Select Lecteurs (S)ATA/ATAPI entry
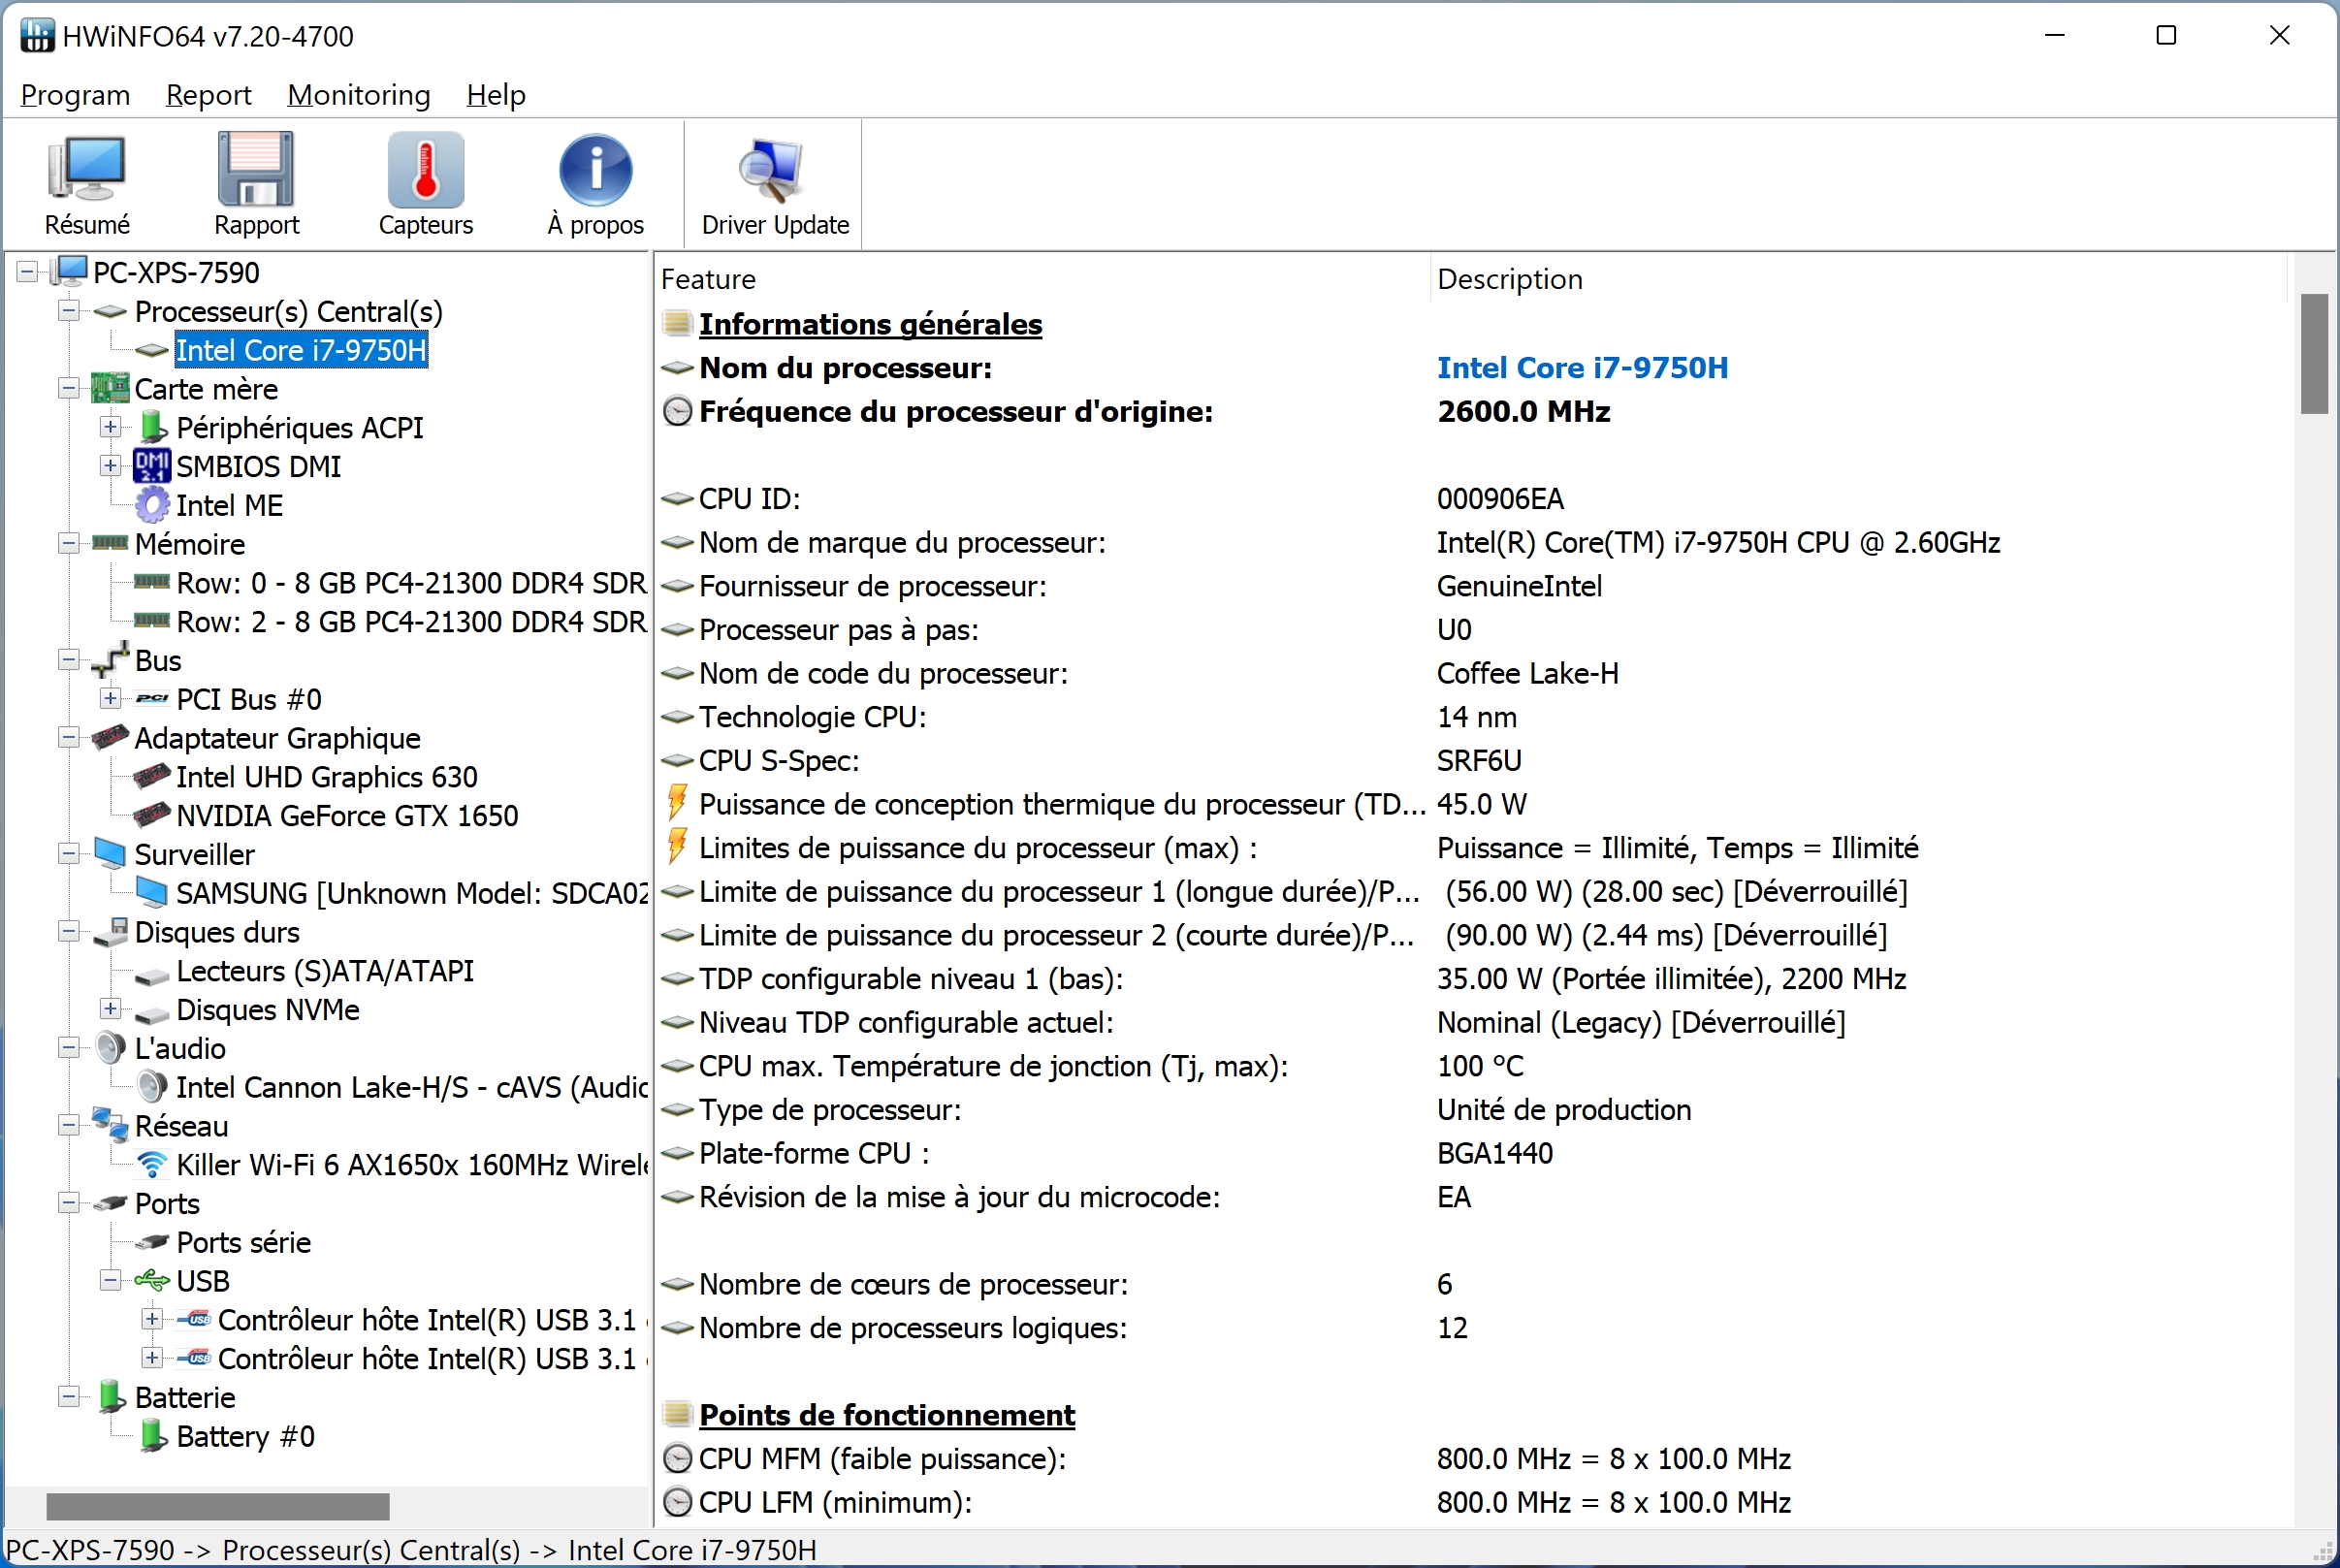 (x=325, y=971)
